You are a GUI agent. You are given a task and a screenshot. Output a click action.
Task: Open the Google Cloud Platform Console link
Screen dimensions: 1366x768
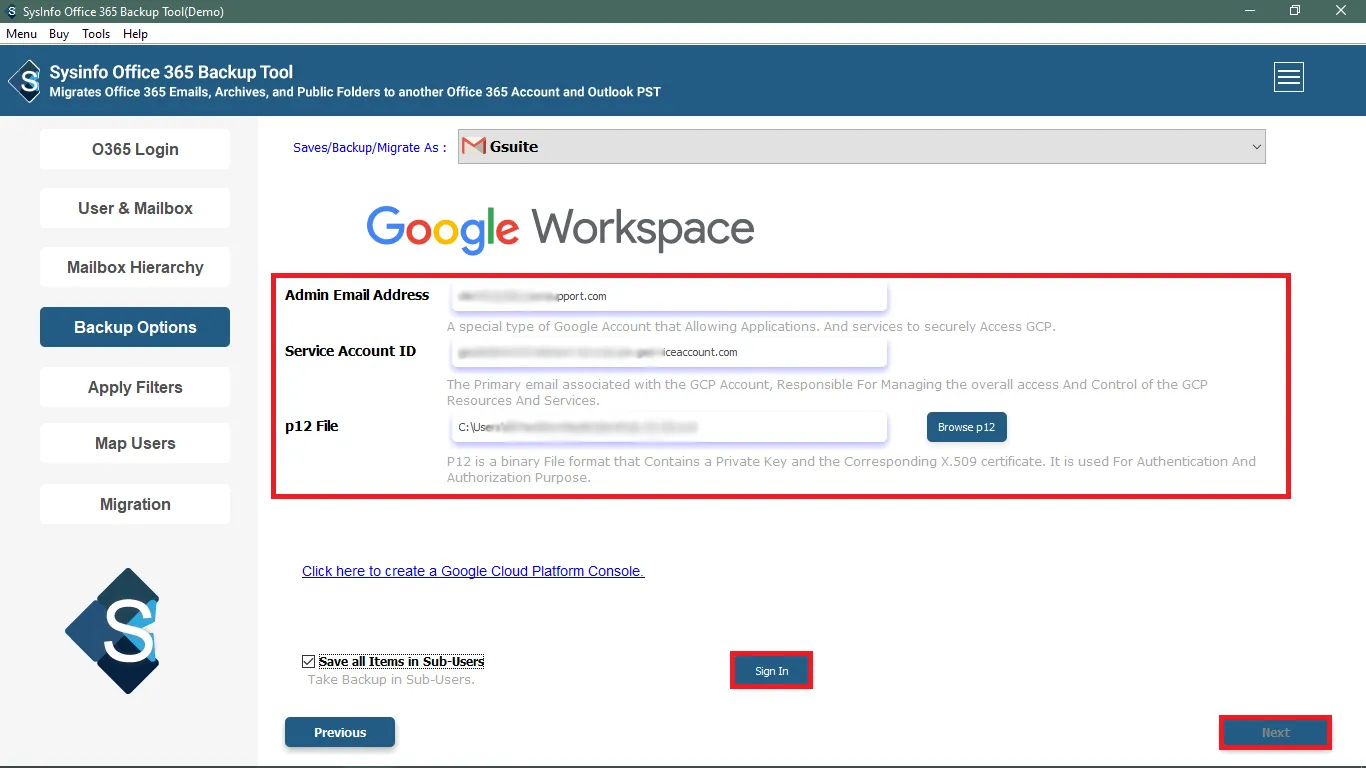tap(473, 571)
